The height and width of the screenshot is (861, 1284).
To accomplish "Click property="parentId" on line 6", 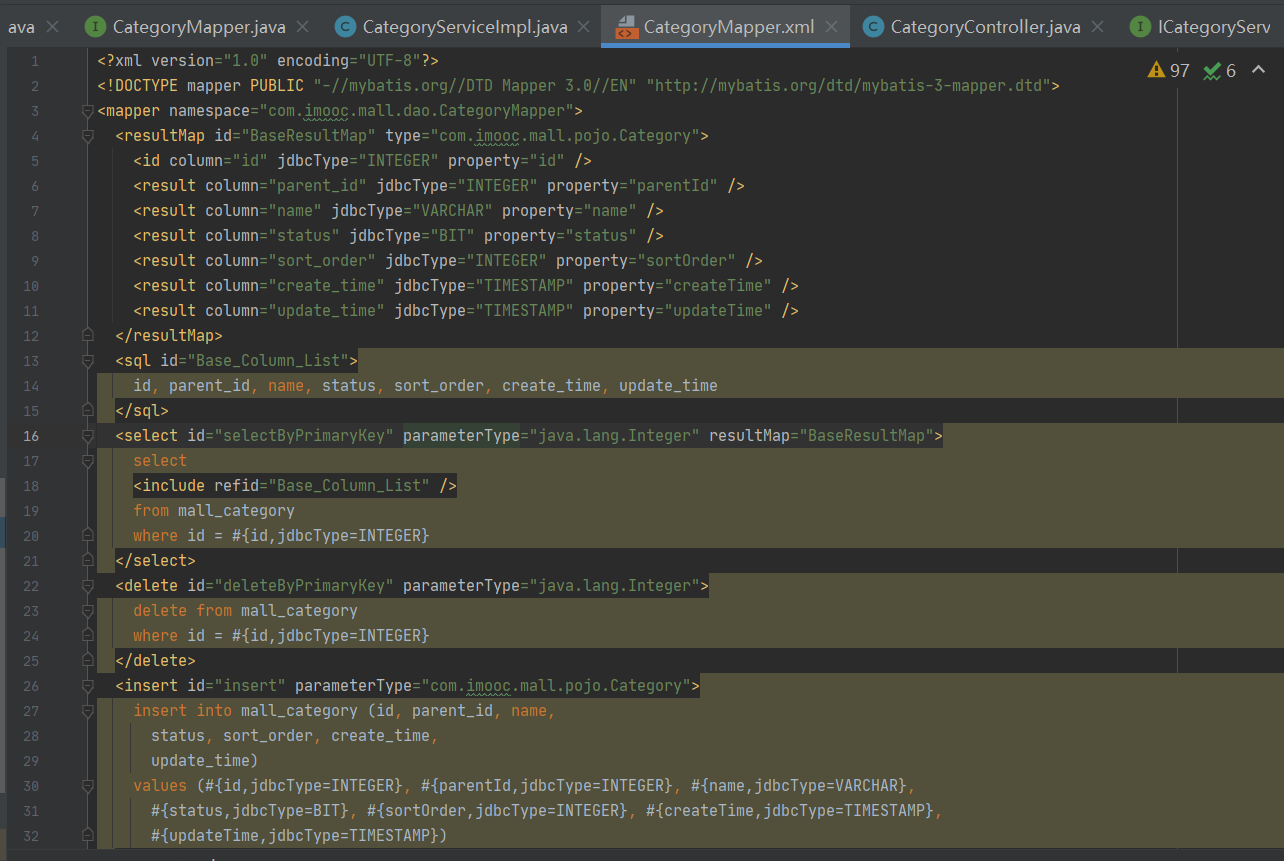I will (x=633, y=186).
